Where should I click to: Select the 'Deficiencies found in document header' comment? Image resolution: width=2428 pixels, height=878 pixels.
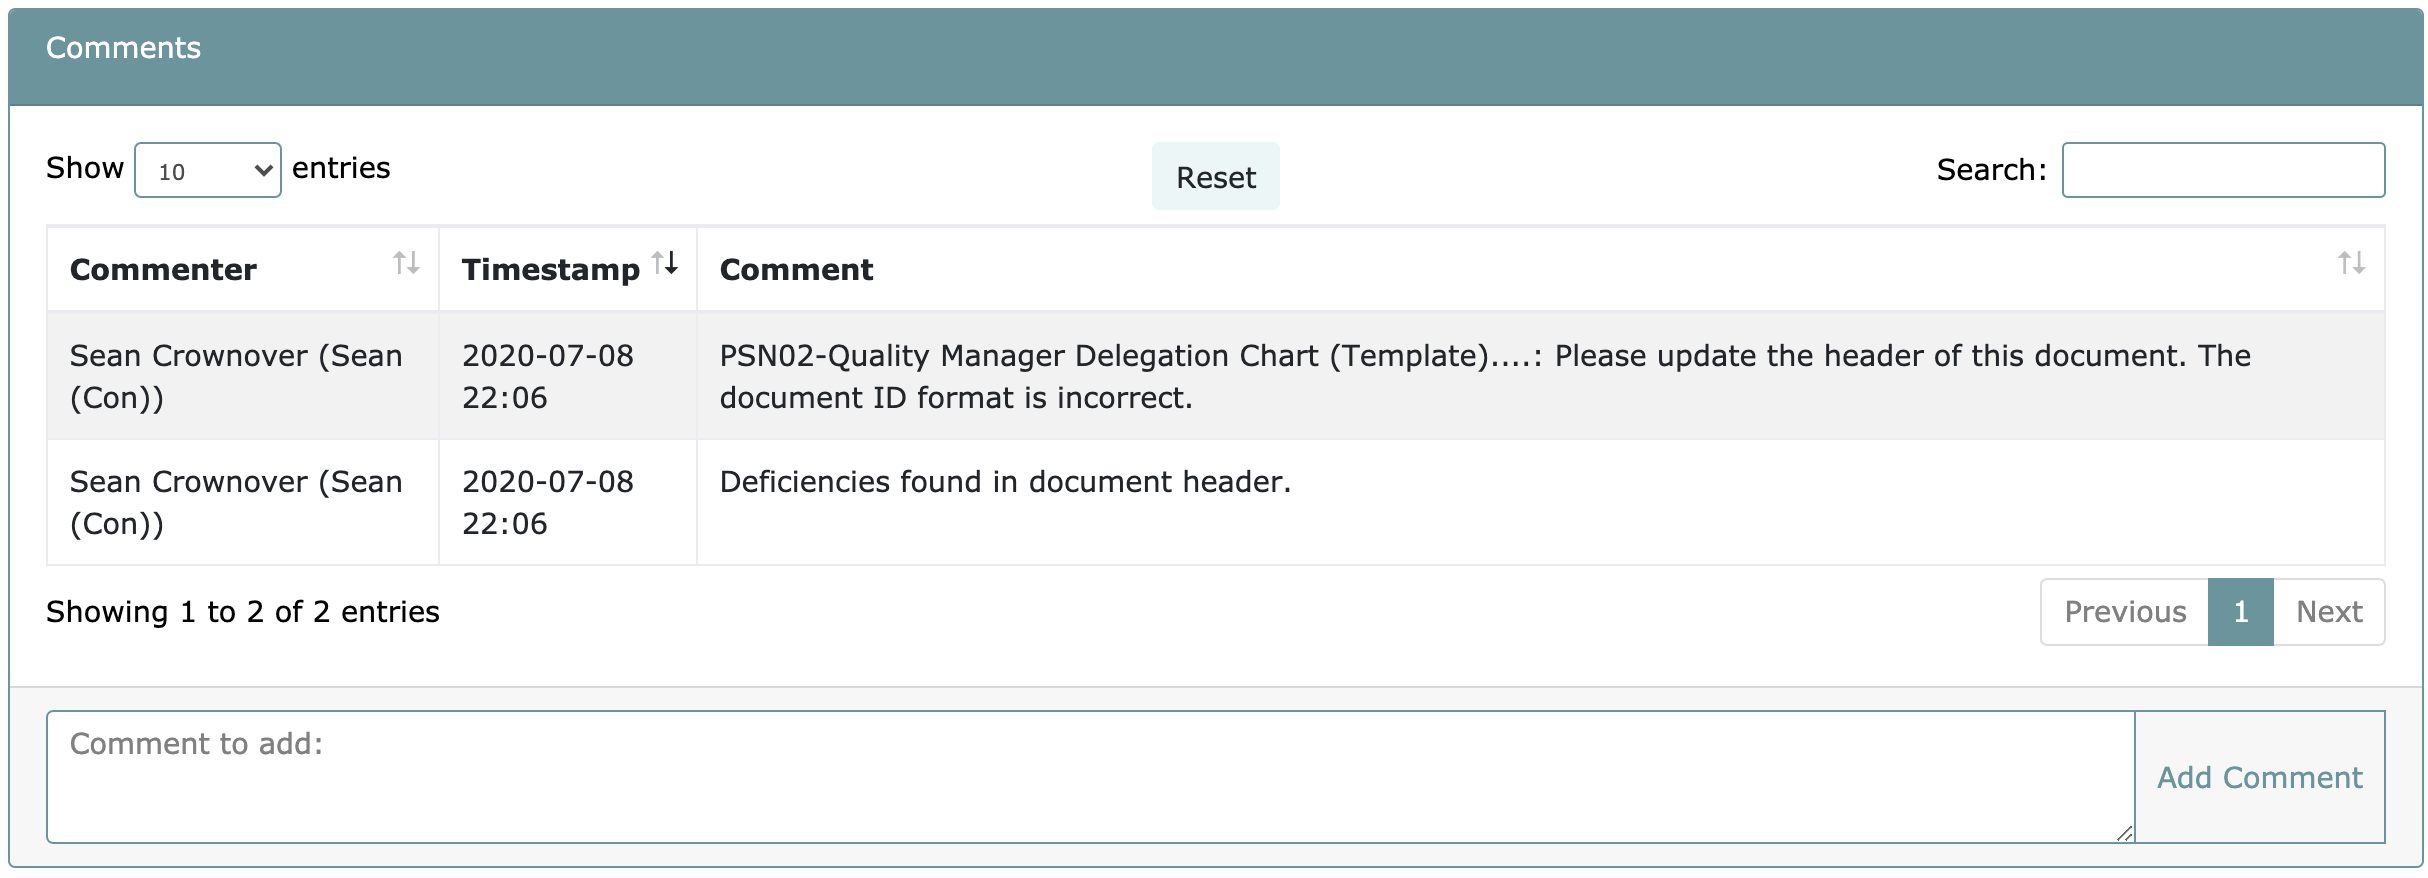pos(1005,483)
